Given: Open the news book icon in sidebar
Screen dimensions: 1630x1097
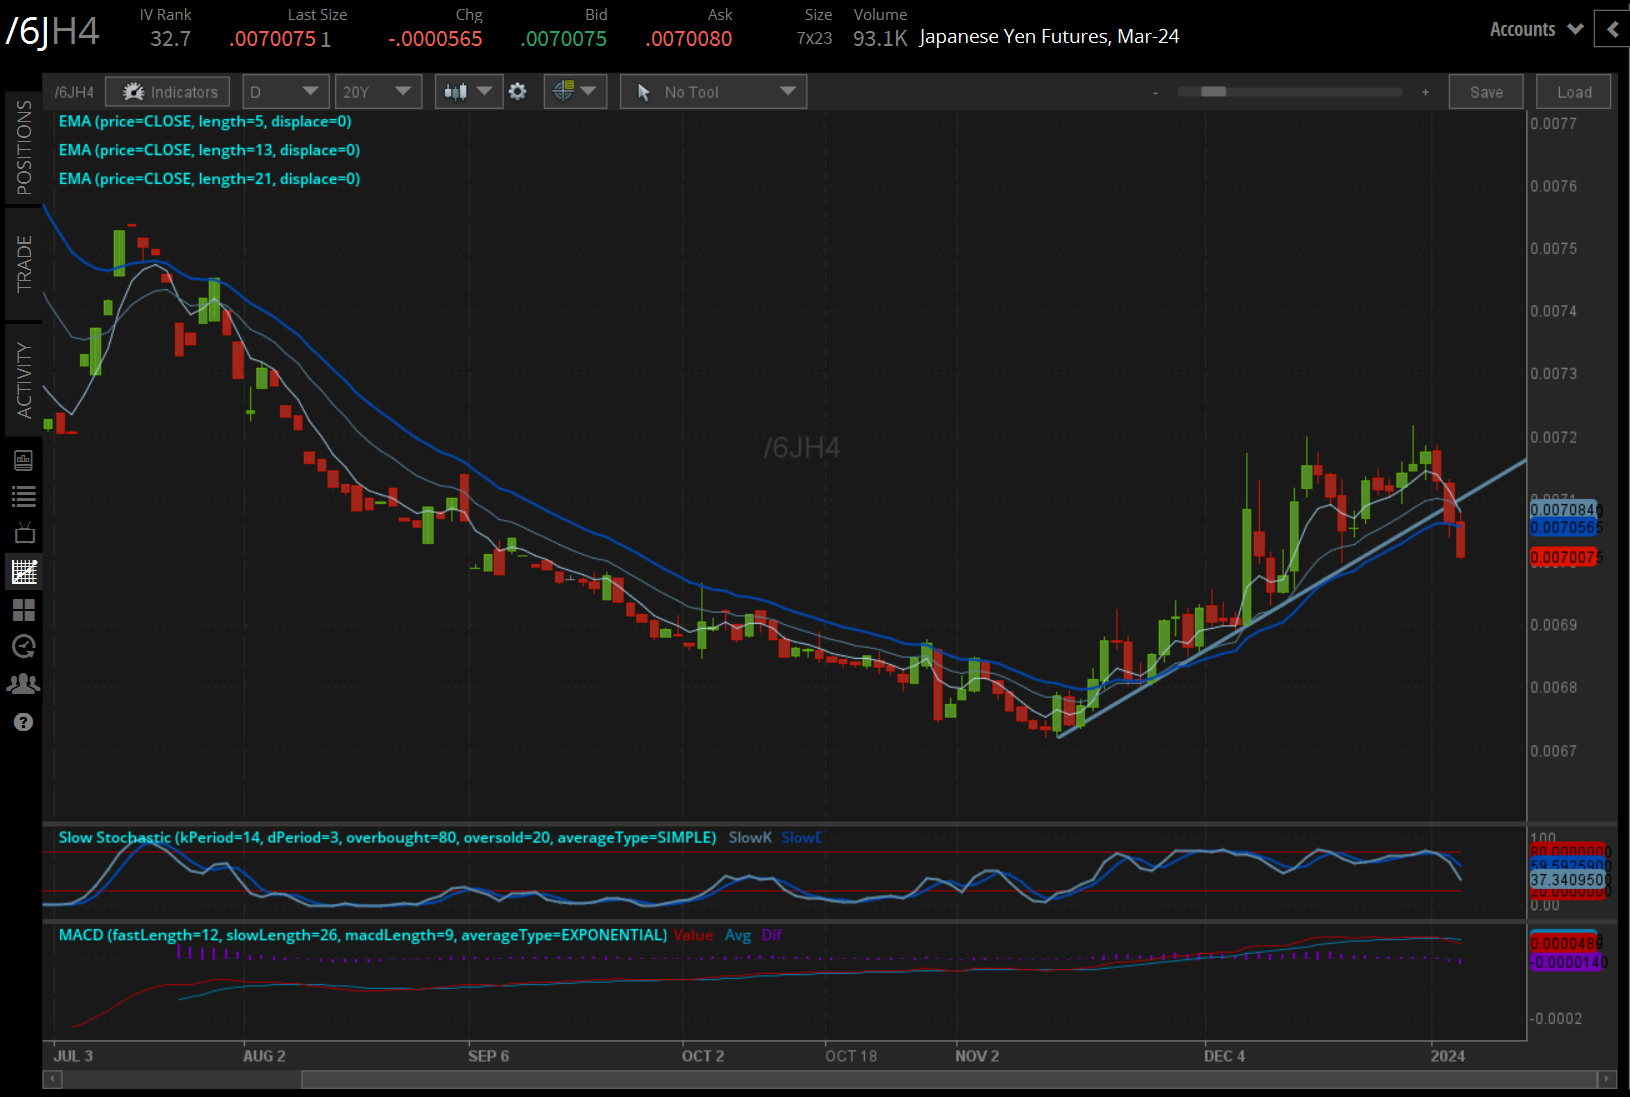Looking at the screenshot, I should tap(23, 460).
